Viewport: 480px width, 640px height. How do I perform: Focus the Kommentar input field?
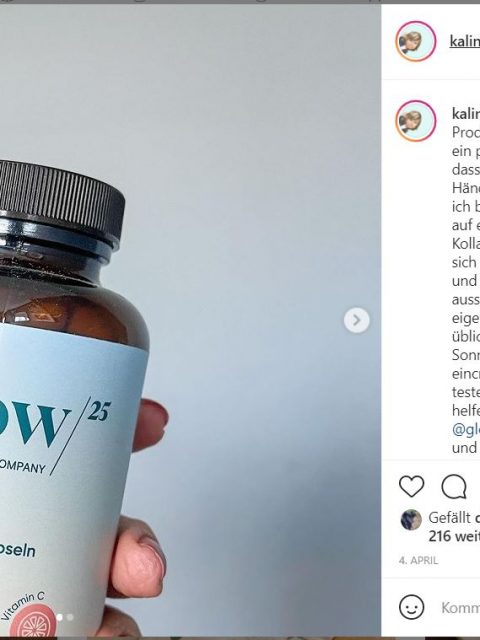coord(460,607)
